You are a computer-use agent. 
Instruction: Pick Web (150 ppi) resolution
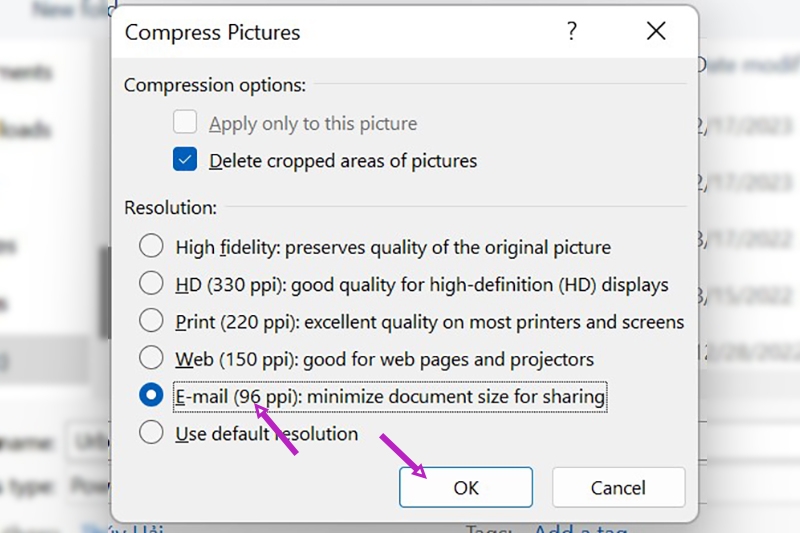tap(151, 358)
